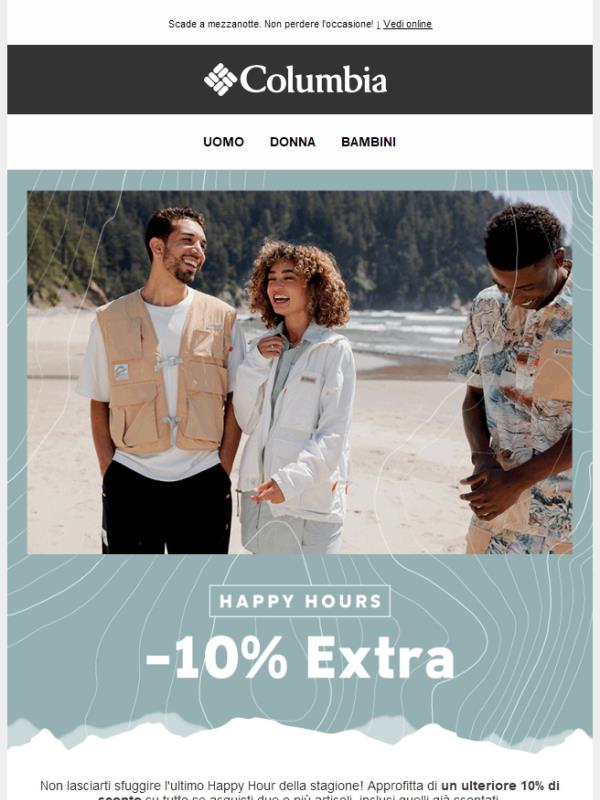The height and width of the screenshot is (800, 600).
Task: Select the DONNA menu item
Action: click(x=292, y=142)
